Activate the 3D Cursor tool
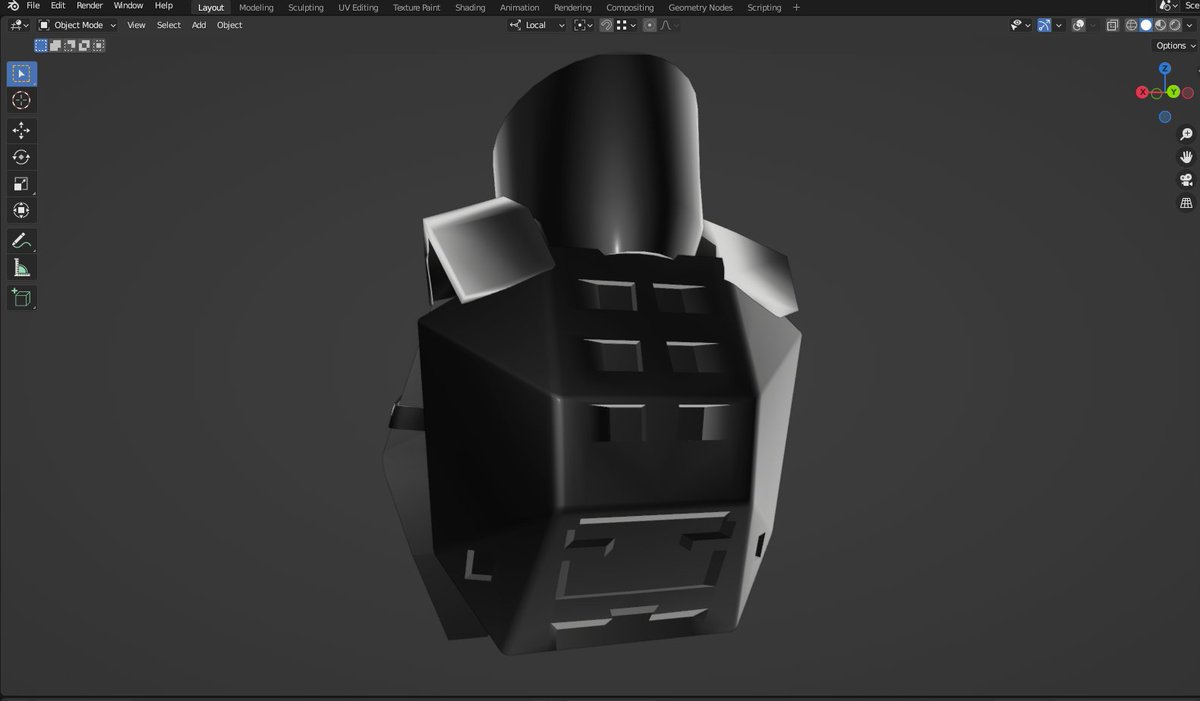The width and height of the screenshot is (1200, 701). [21, 101]
